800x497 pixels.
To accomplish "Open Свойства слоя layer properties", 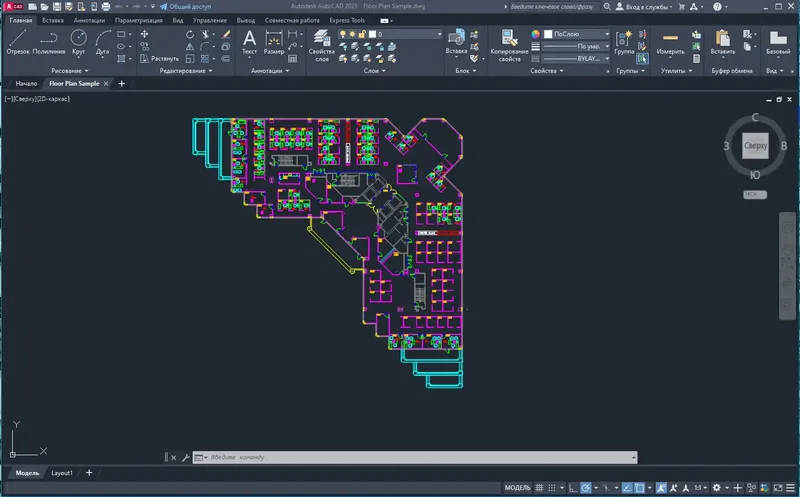I will point(321,46).
